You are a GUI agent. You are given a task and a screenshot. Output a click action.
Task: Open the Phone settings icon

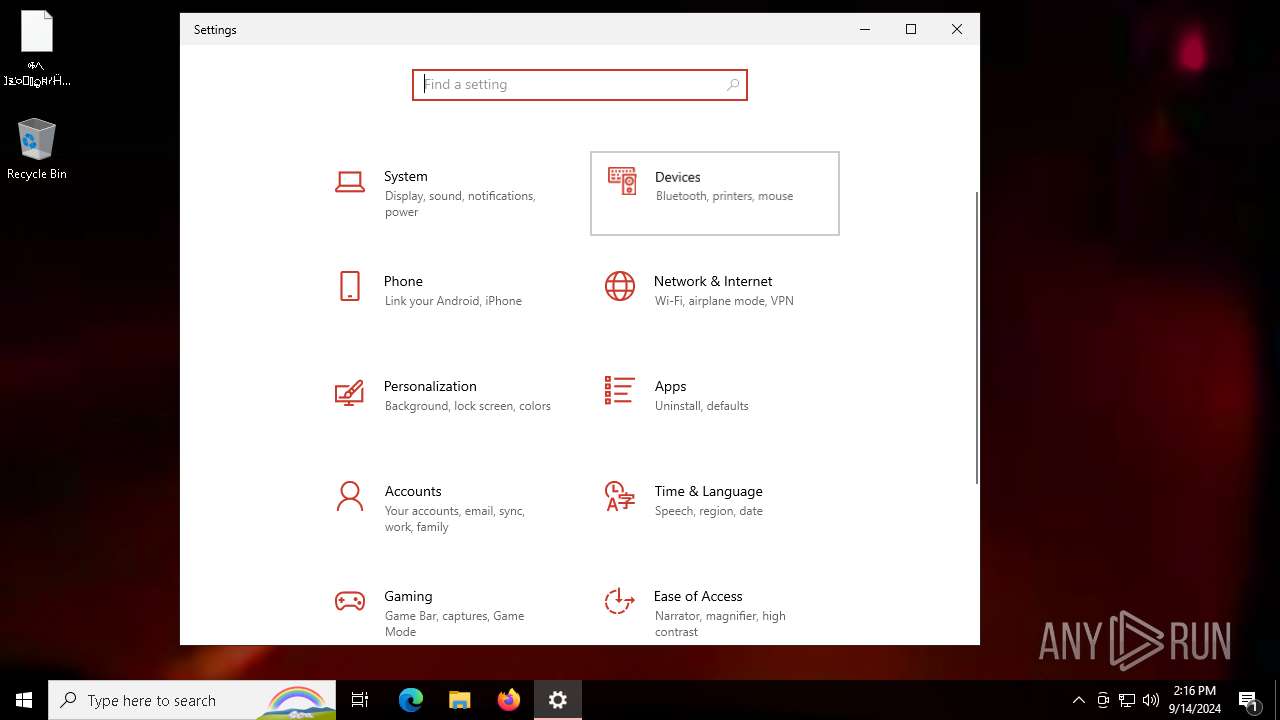tap(350, 286)
